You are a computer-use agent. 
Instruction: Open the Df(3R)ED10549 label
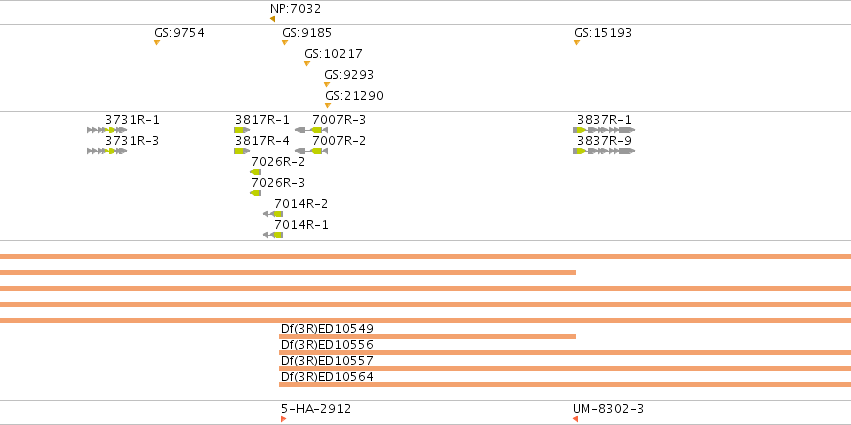pyautogui.click(x=327, y=328)
